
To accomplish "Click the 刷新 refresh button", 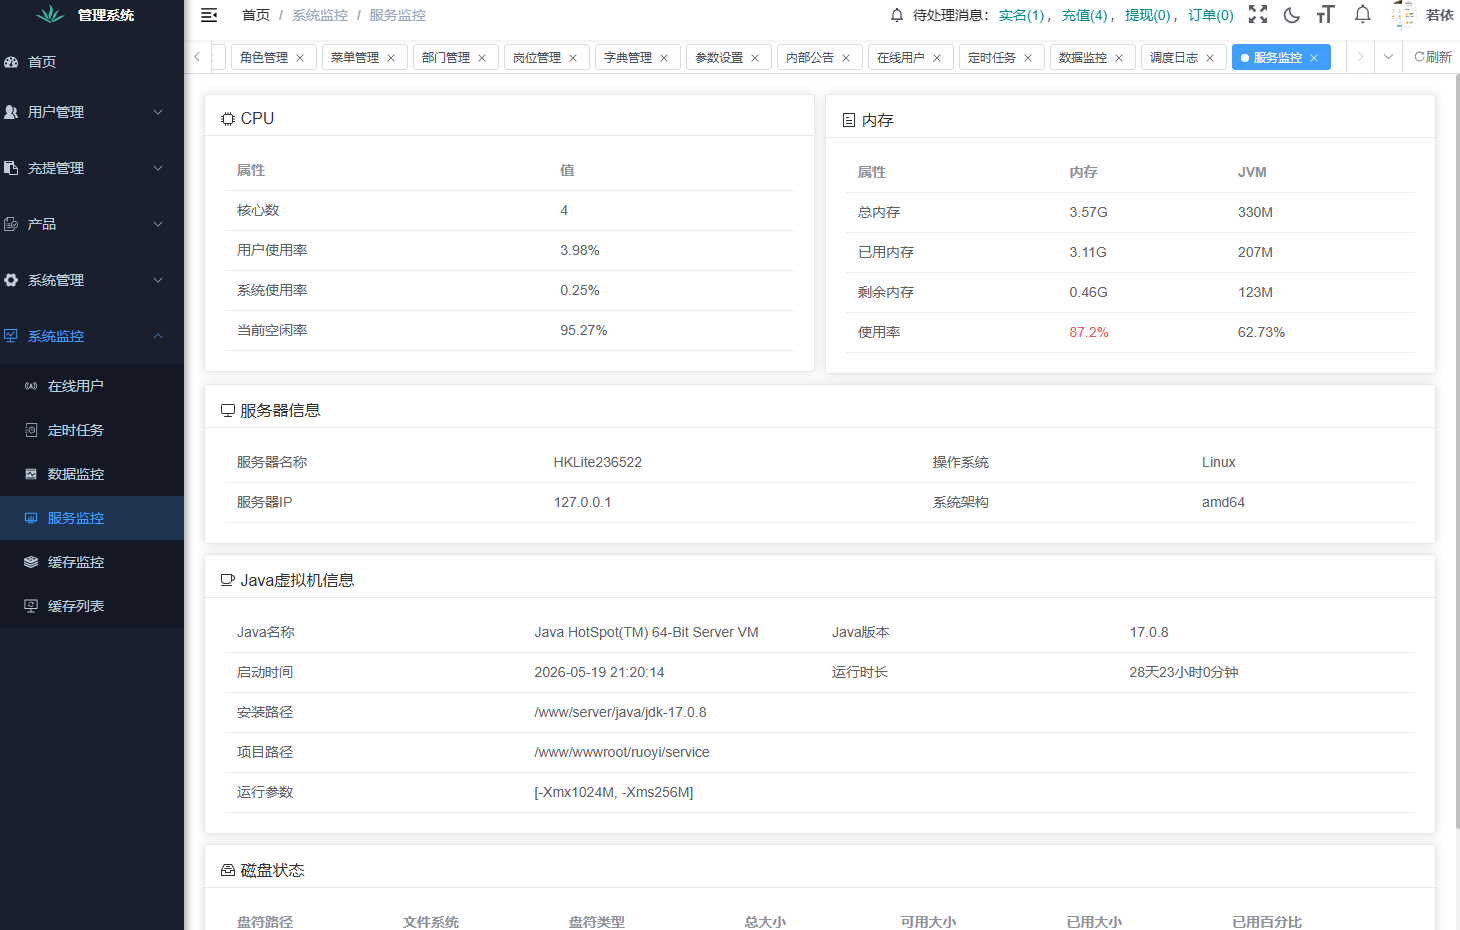I will click(1433, 57).
